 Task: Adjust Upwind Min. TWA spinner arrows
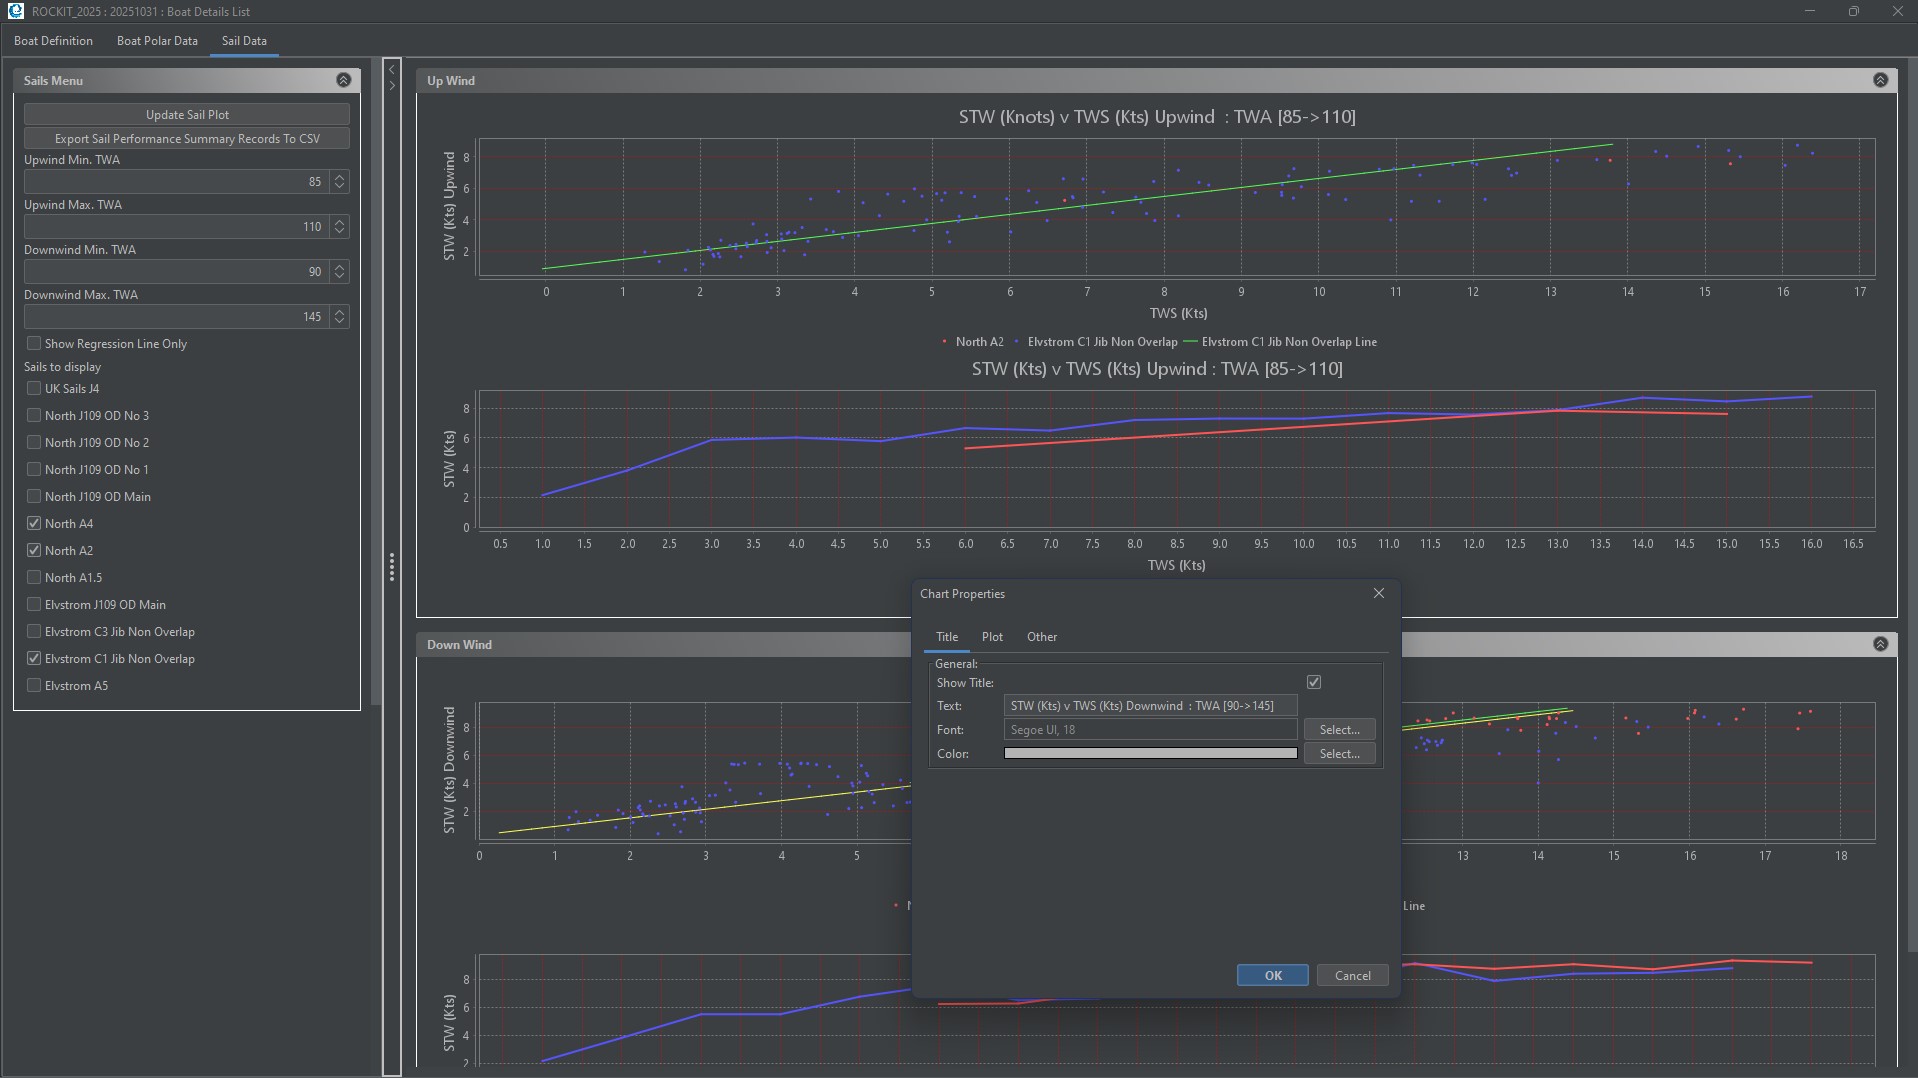(x=340, y=181)
